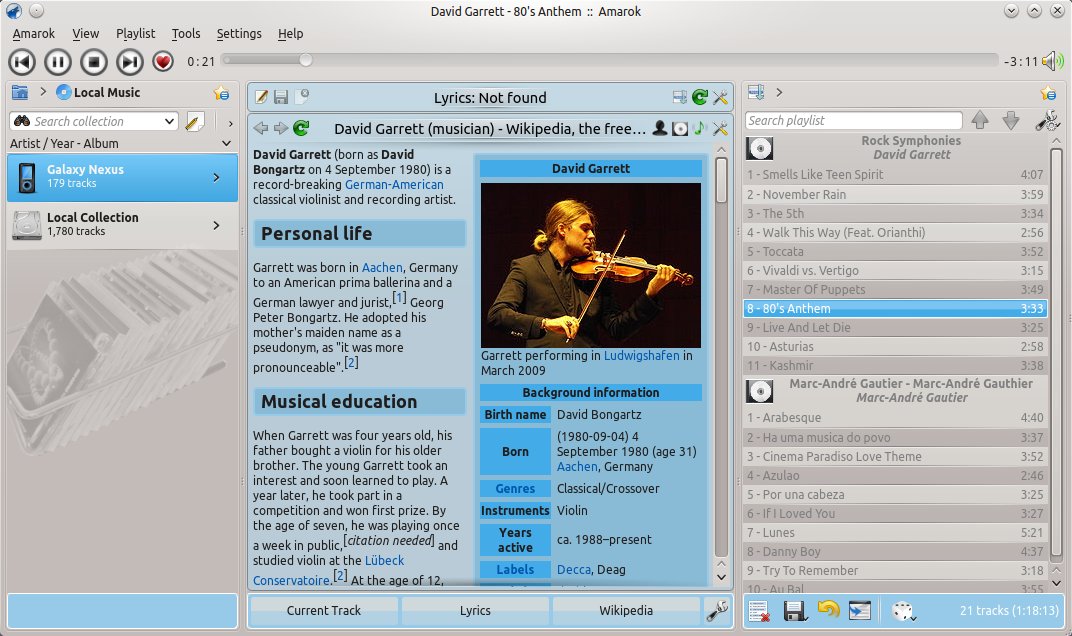Open the Settings menu
The width and height of the screenshot is (1072, 636).
239,34
